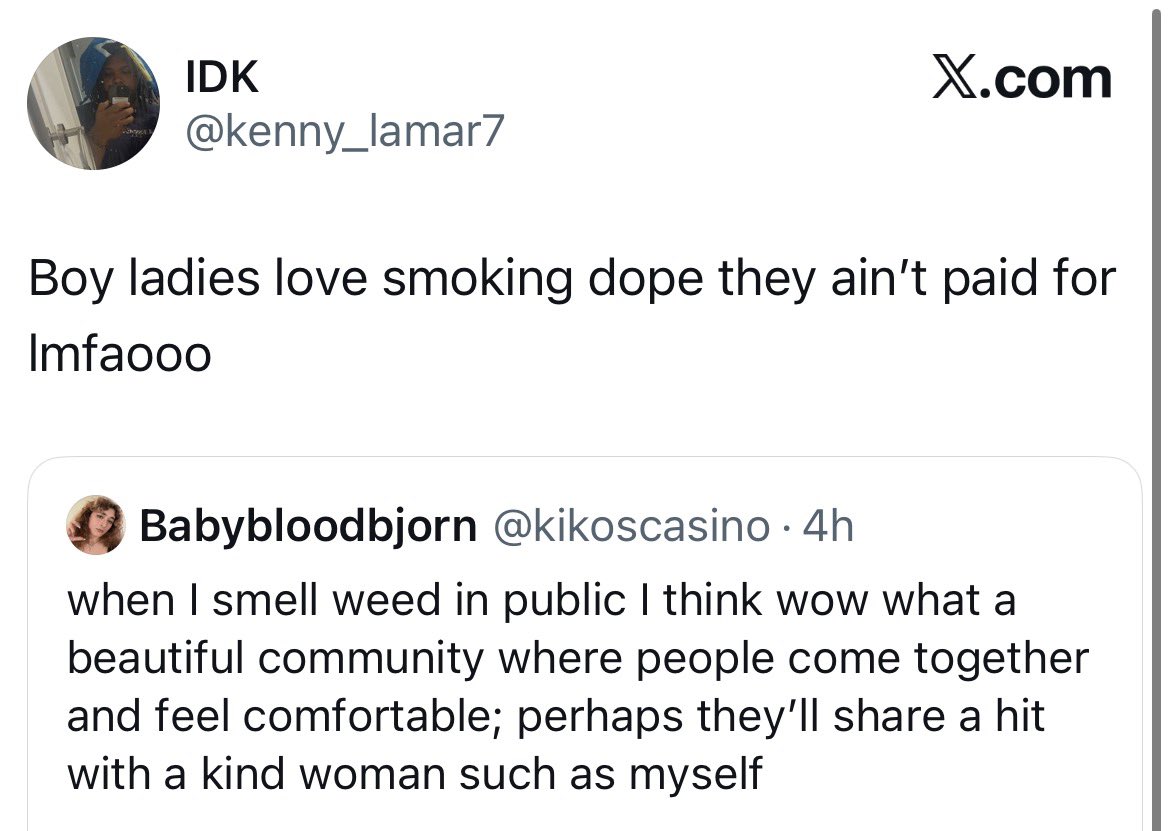The width and height of the screenshot is (1170, 831).
Task: Click the X logo in the watermark
Action: click(x=954, y=79)
